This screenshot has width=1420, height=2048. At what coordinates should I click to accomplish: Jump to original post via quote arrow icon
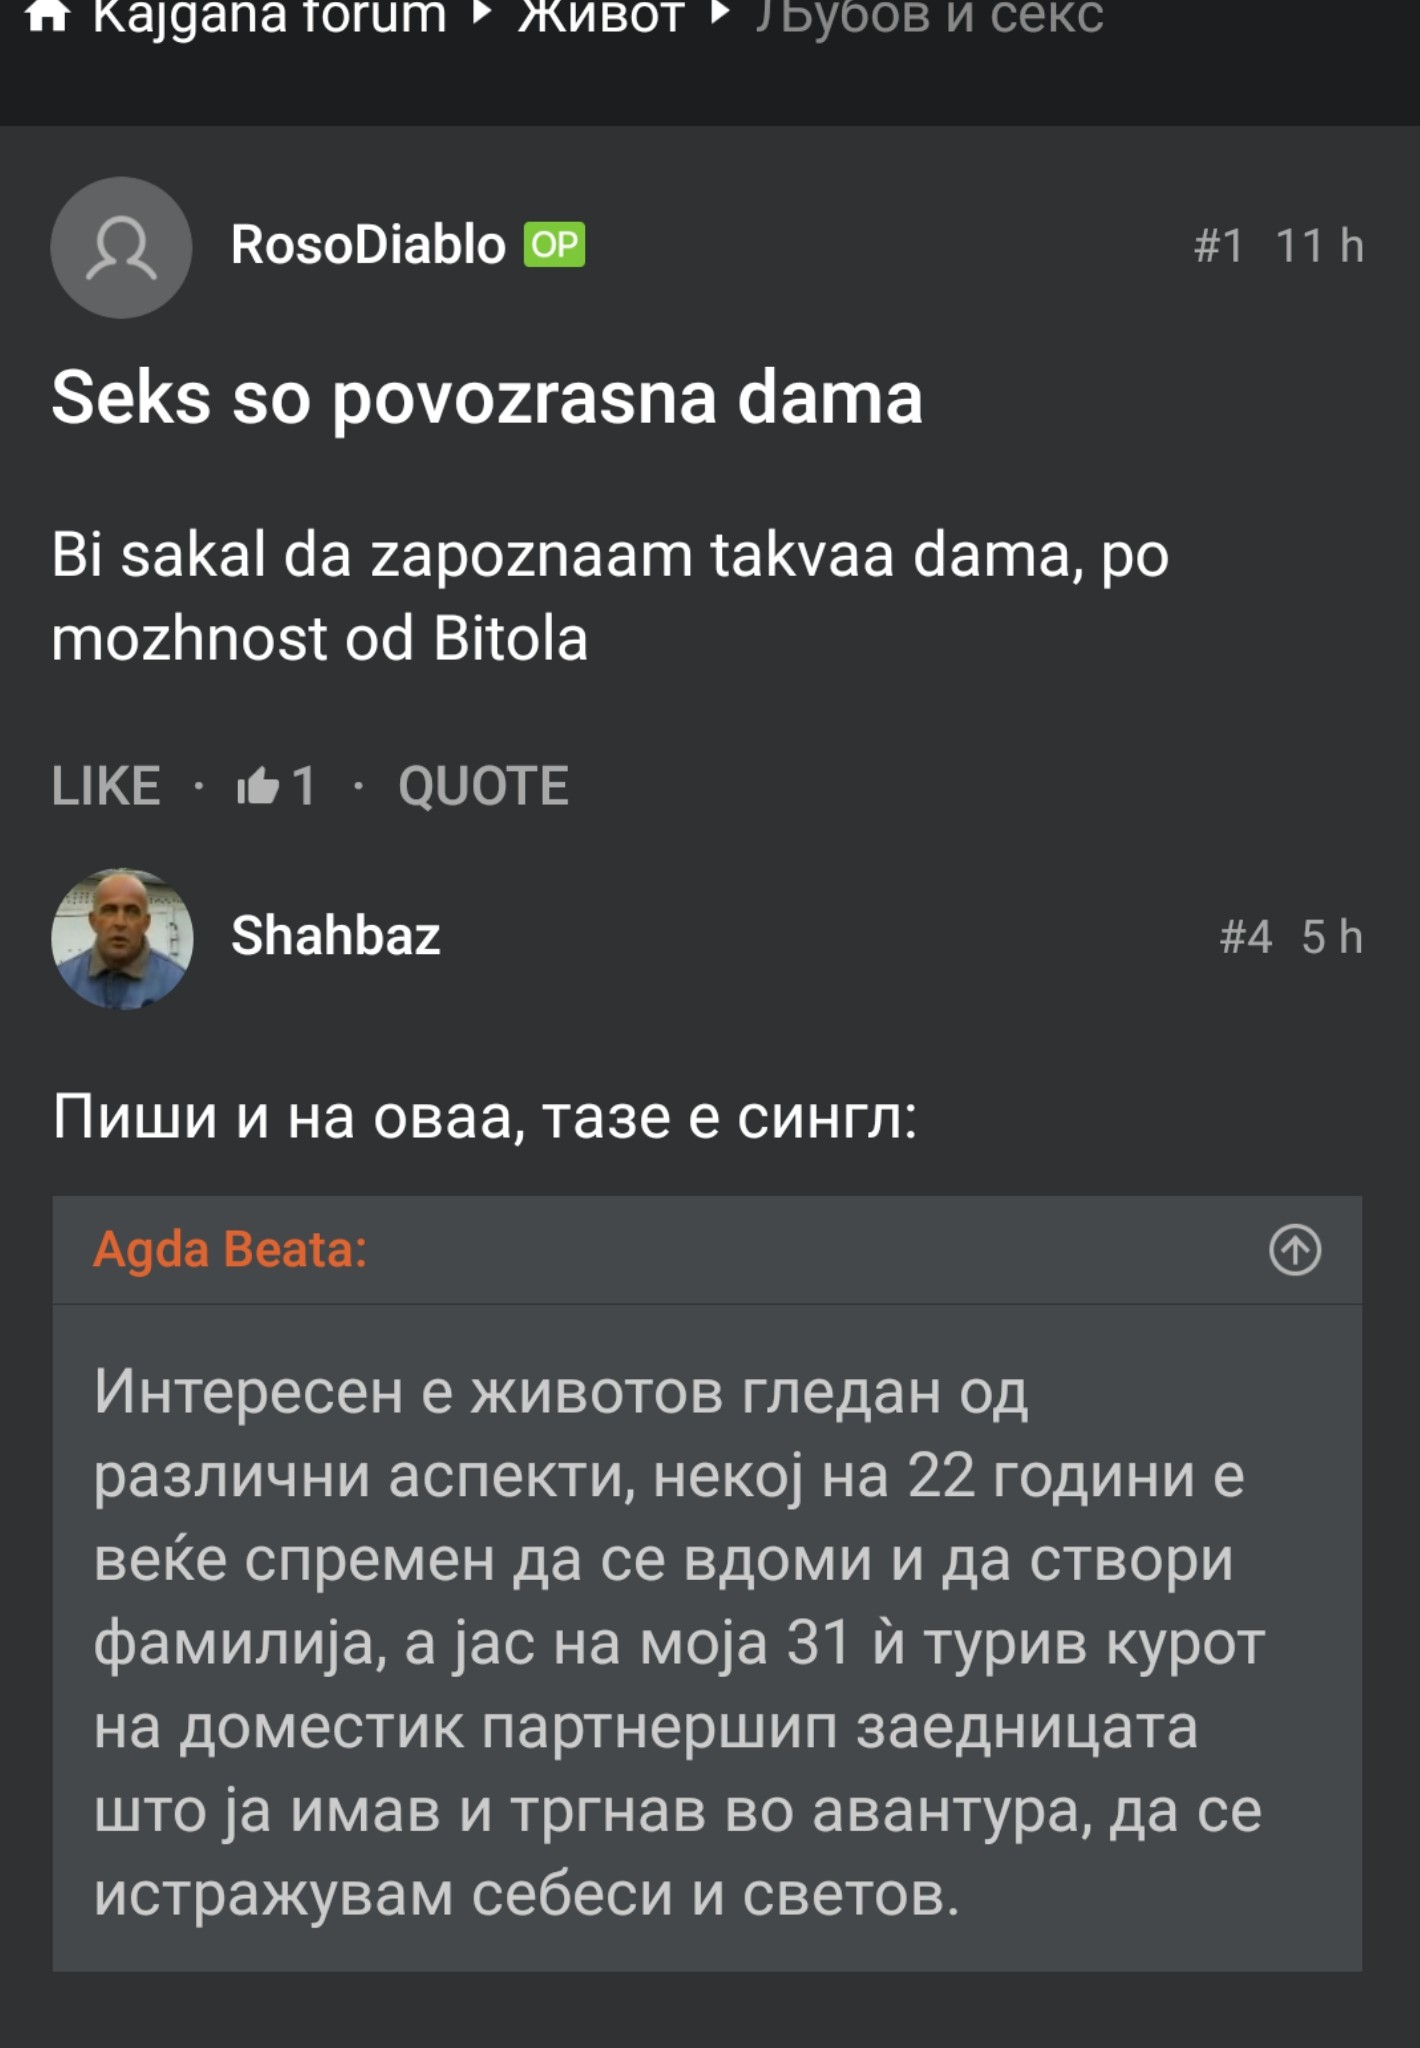[x=1295, y=1250]
